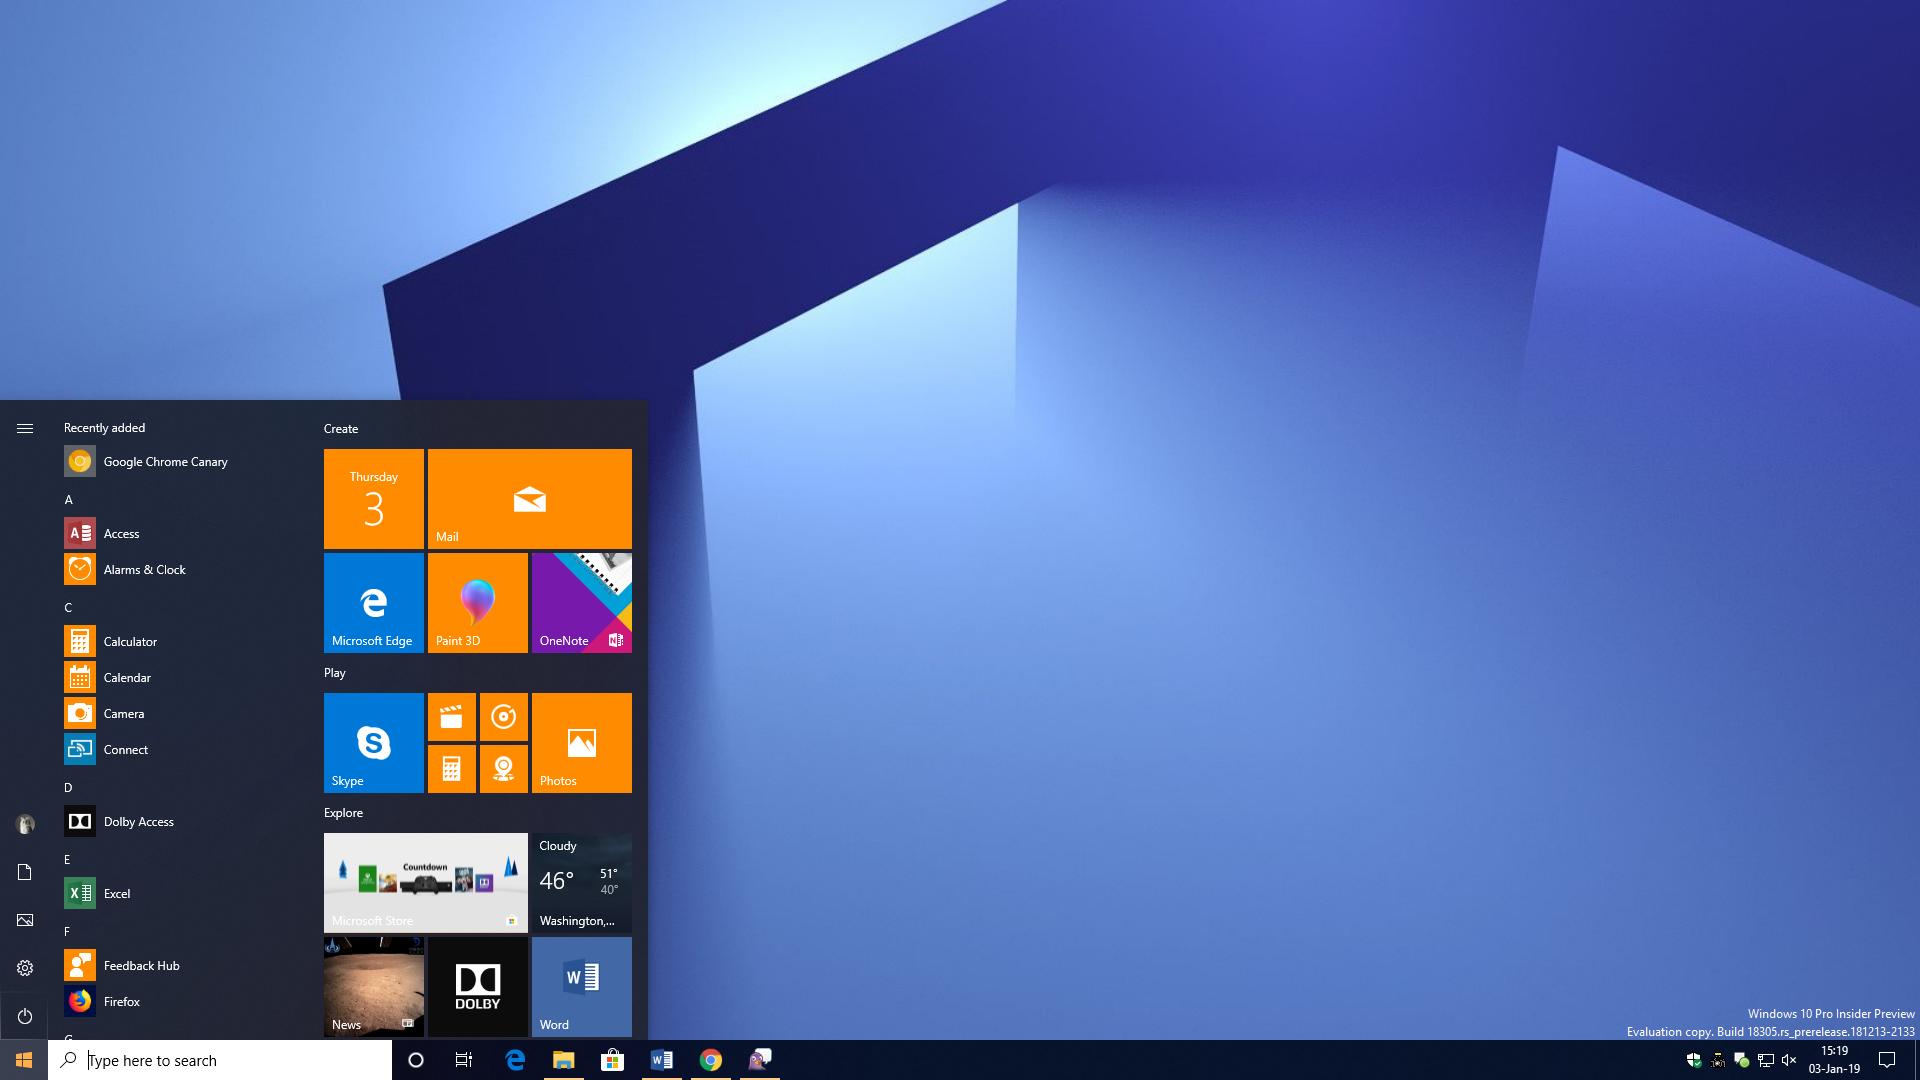Click the network monitor tray icon
Viewport: 1920px width, 1080px height.
pos(1766,1060)
